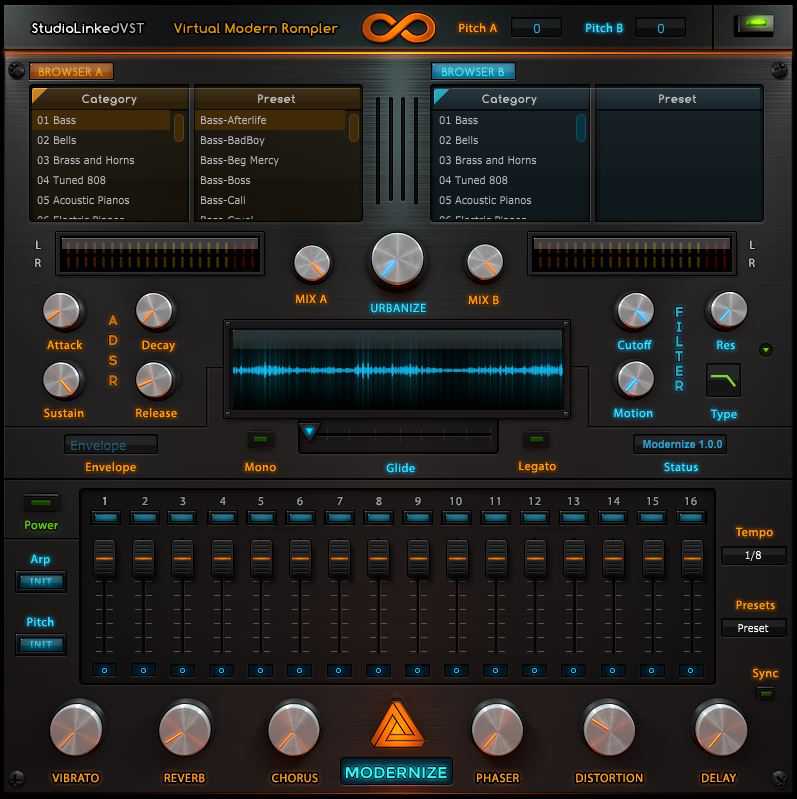Click the Attack knob

[x=62, y=311]
